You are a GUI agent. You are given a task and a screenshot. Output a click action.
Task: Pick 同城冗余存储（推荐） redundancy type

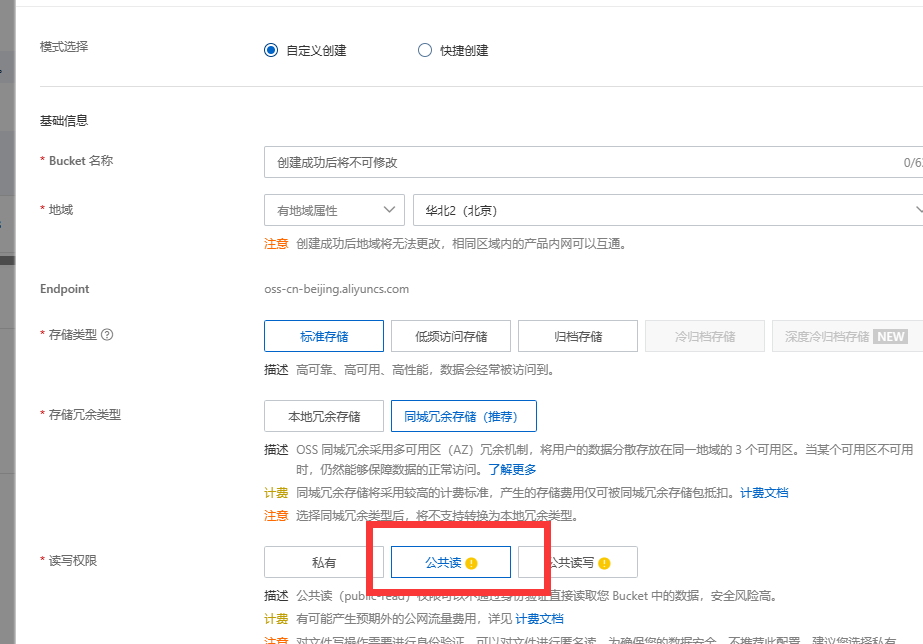pos(463,416)
